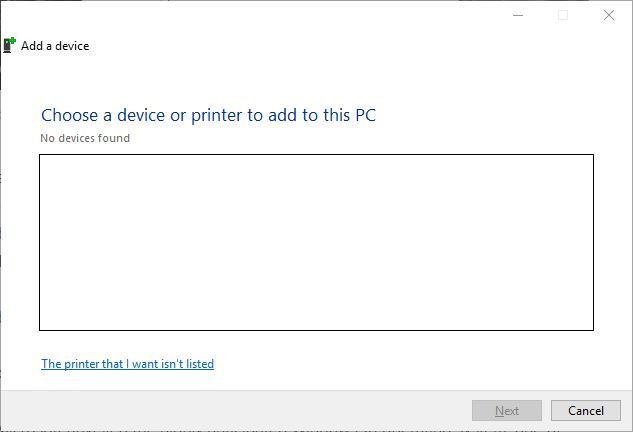Click the word 'listed' in the bottom link
Screen dimensions: 633x432
(x=200, y=364)
